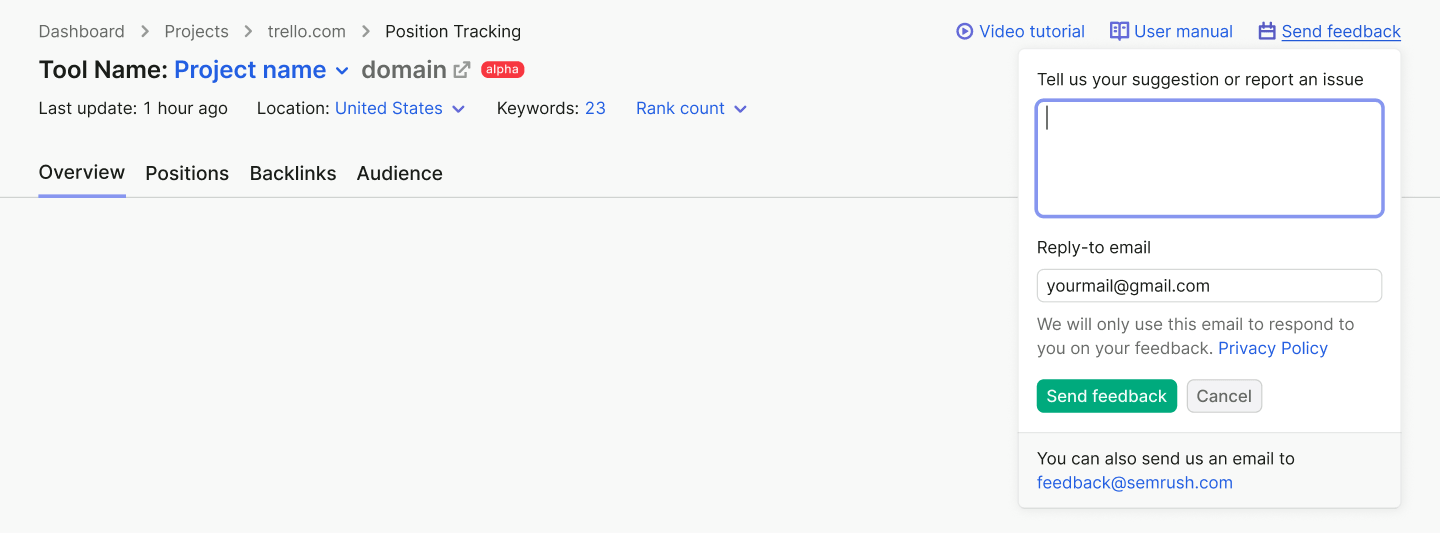
Task: Click the Video tutorial play icon
Action: (964, 31)
